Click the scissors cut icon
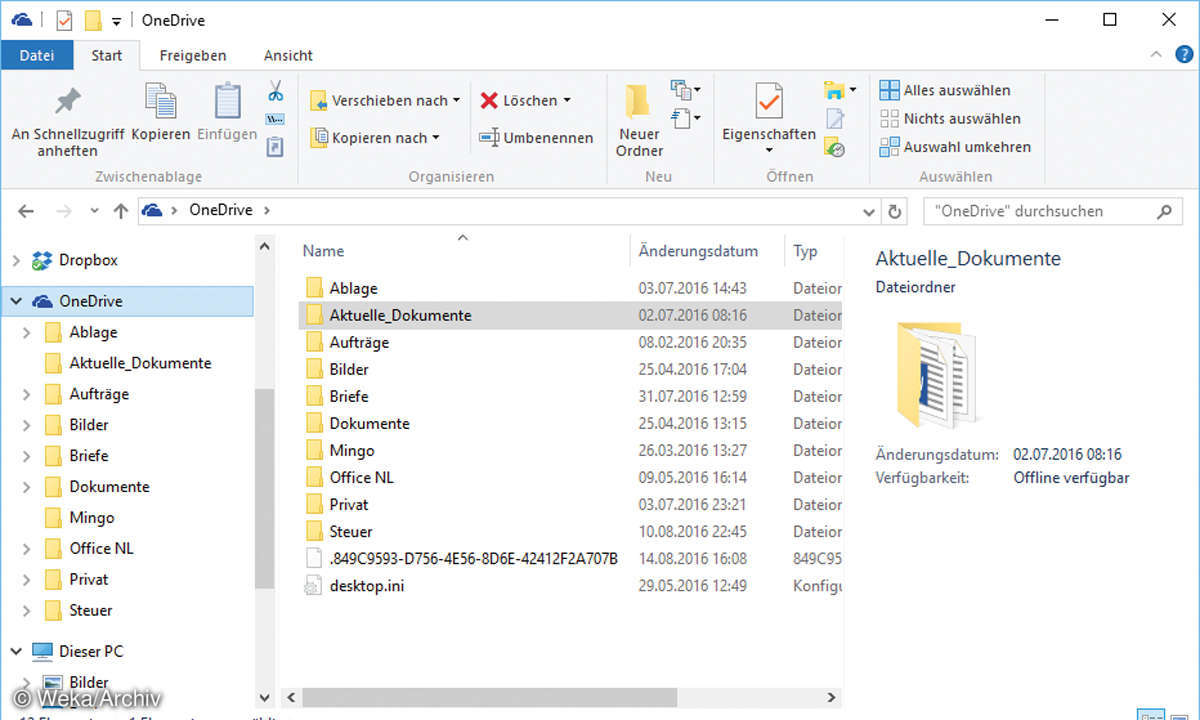 275,93
